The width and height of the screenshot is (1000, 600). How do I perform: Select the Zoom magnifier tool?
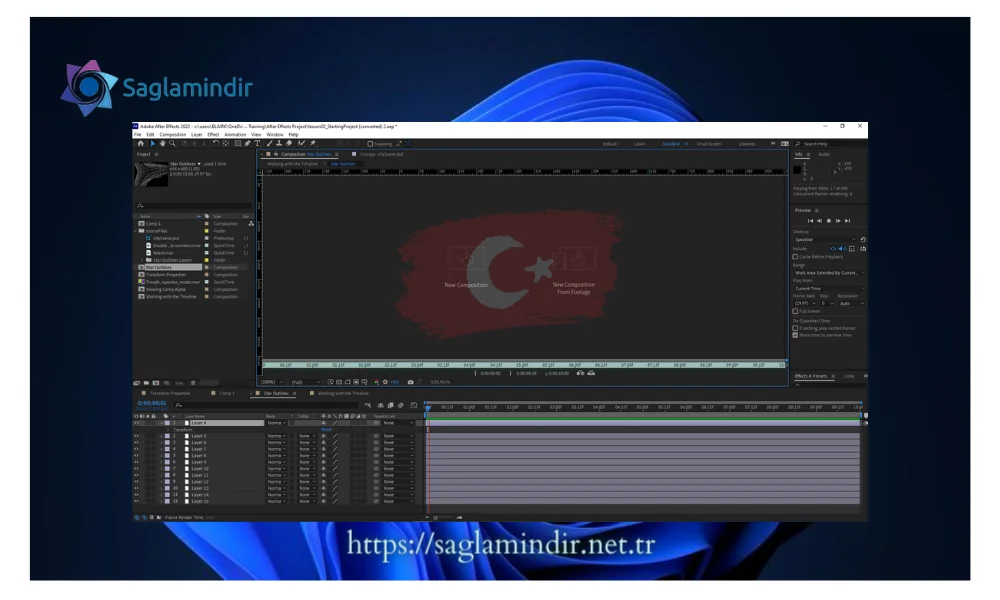click(172, 143)
